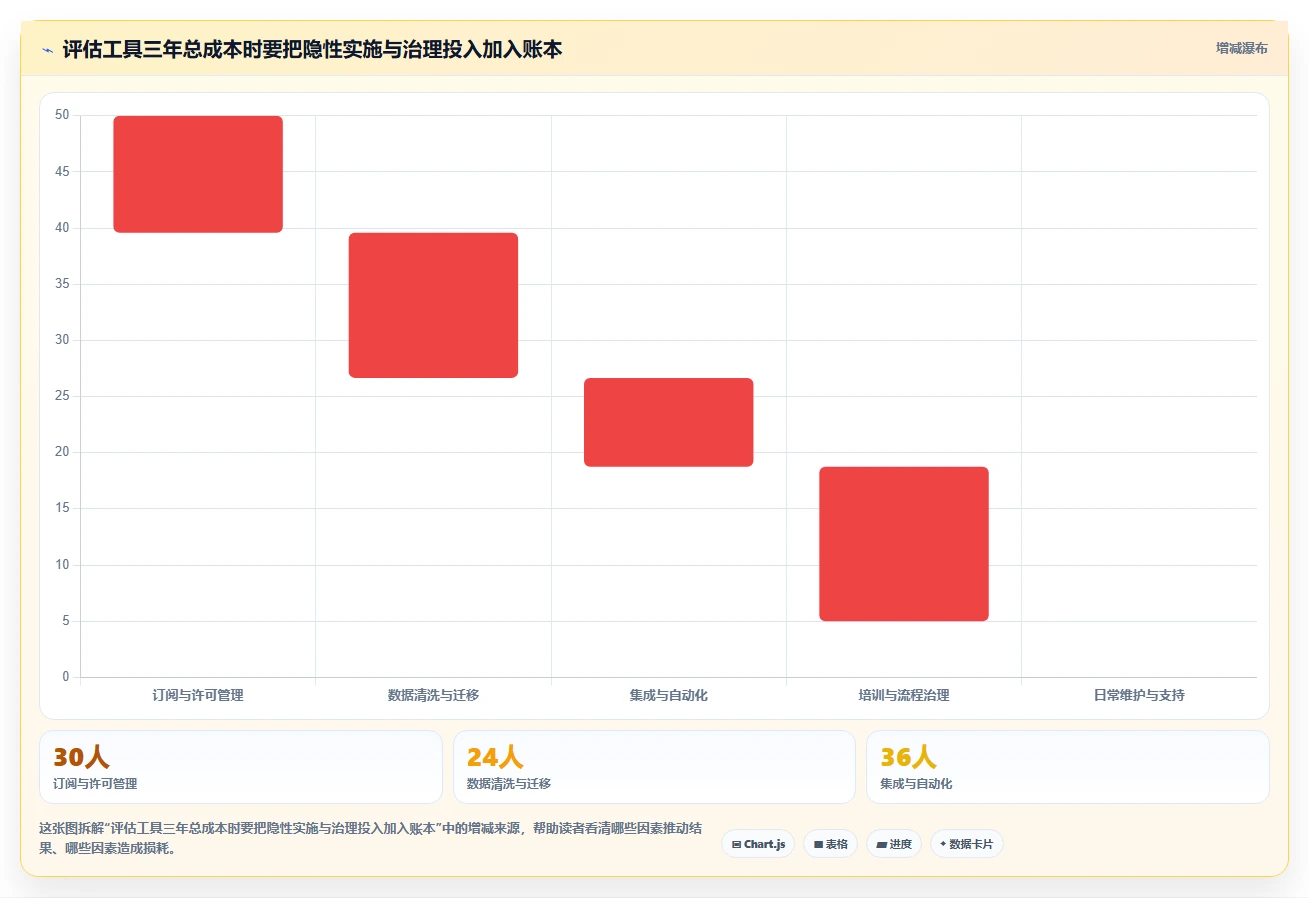
Task: Click the 培训与流程治理 x-axis label
Action: [x=904, y=695]
